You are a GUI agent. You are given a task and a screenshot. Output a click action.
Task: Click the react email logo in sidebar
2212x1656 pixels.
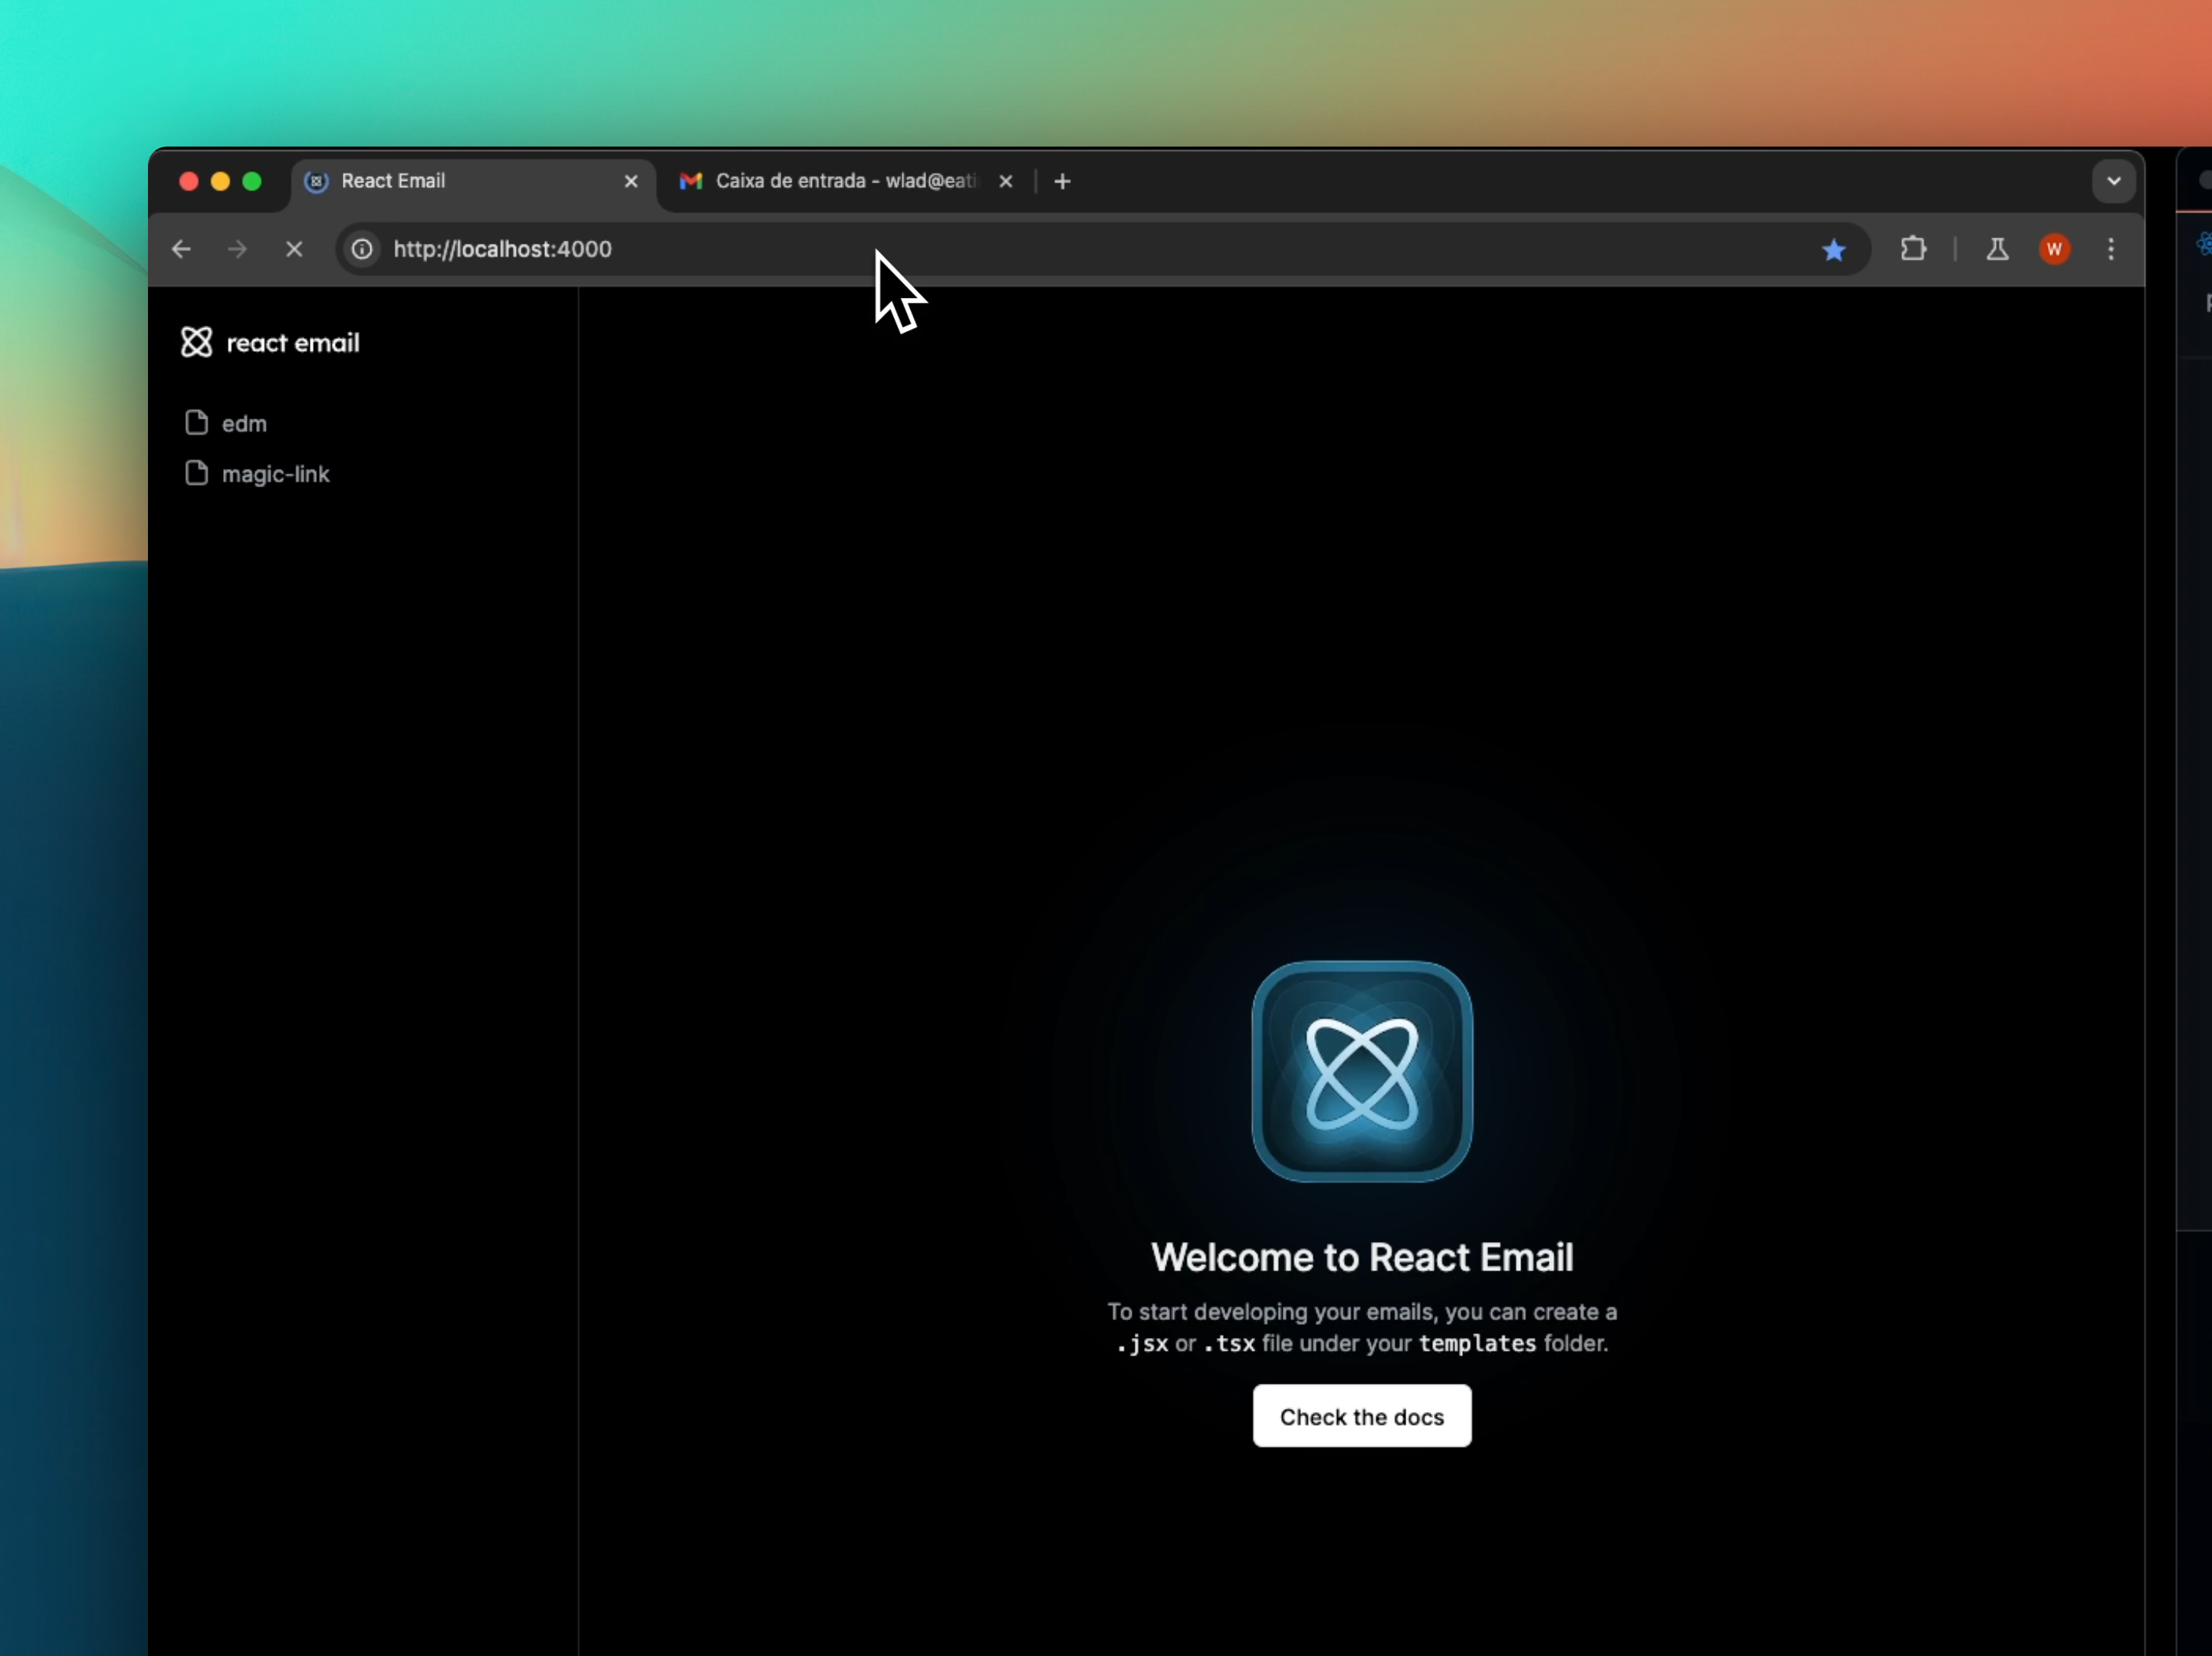(270, 342)
